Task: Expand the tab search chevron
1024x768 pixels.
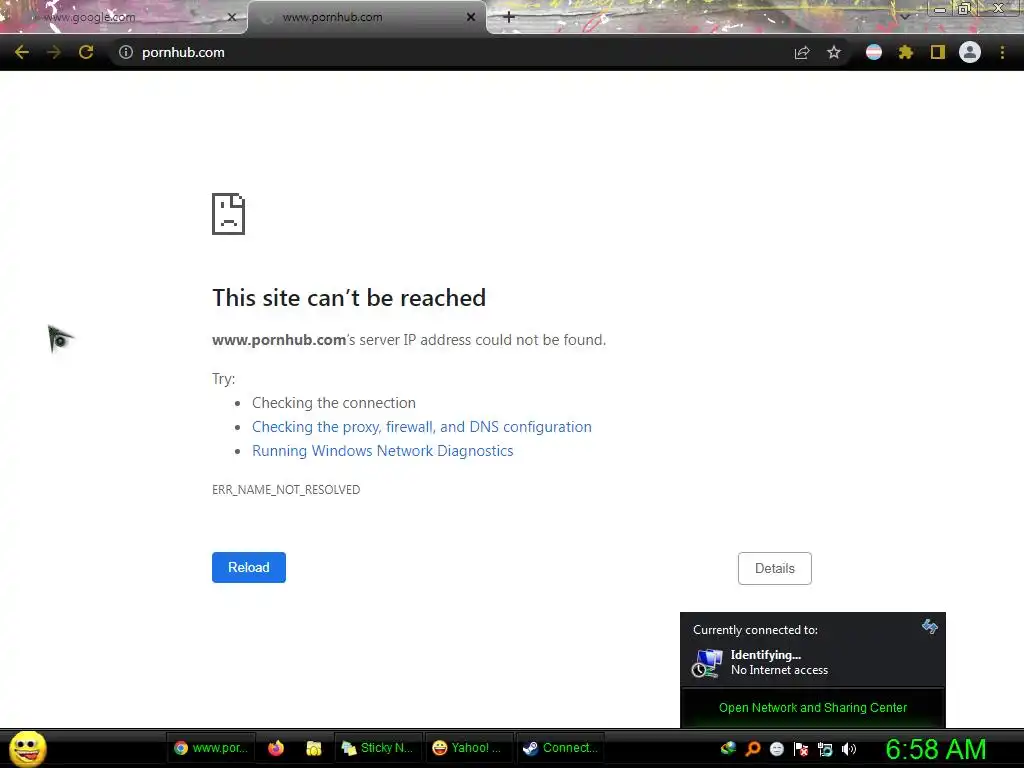Action: point(904,16)
